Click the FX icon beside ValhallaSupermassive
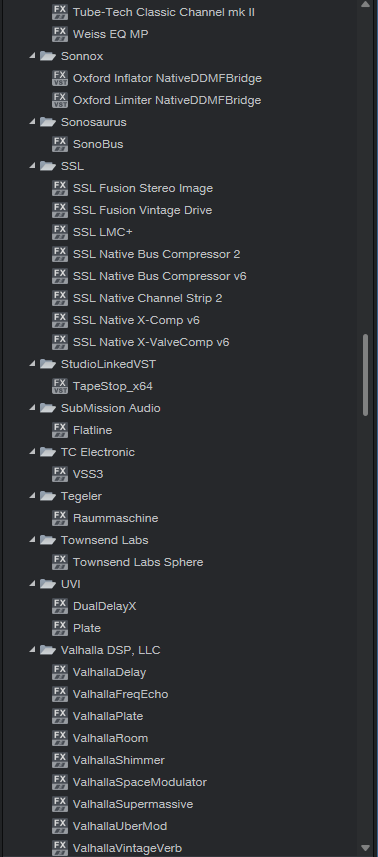The height and width of the screenshot is (857, 378). coord(60,804)
